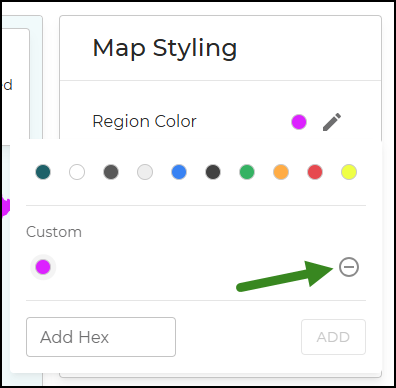Click the ADD button
This screenshot has height=388, width=396.
coord(333,337)
